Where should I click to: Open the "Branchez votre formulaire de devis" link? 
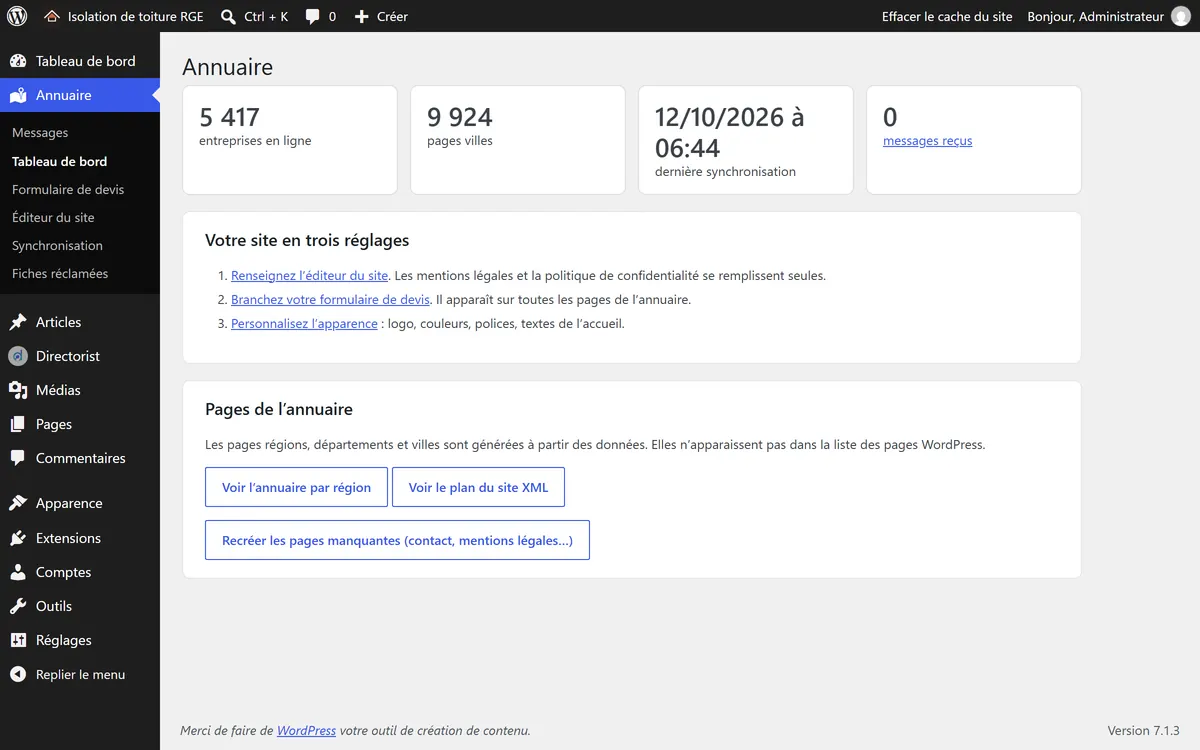coord(330,299)
